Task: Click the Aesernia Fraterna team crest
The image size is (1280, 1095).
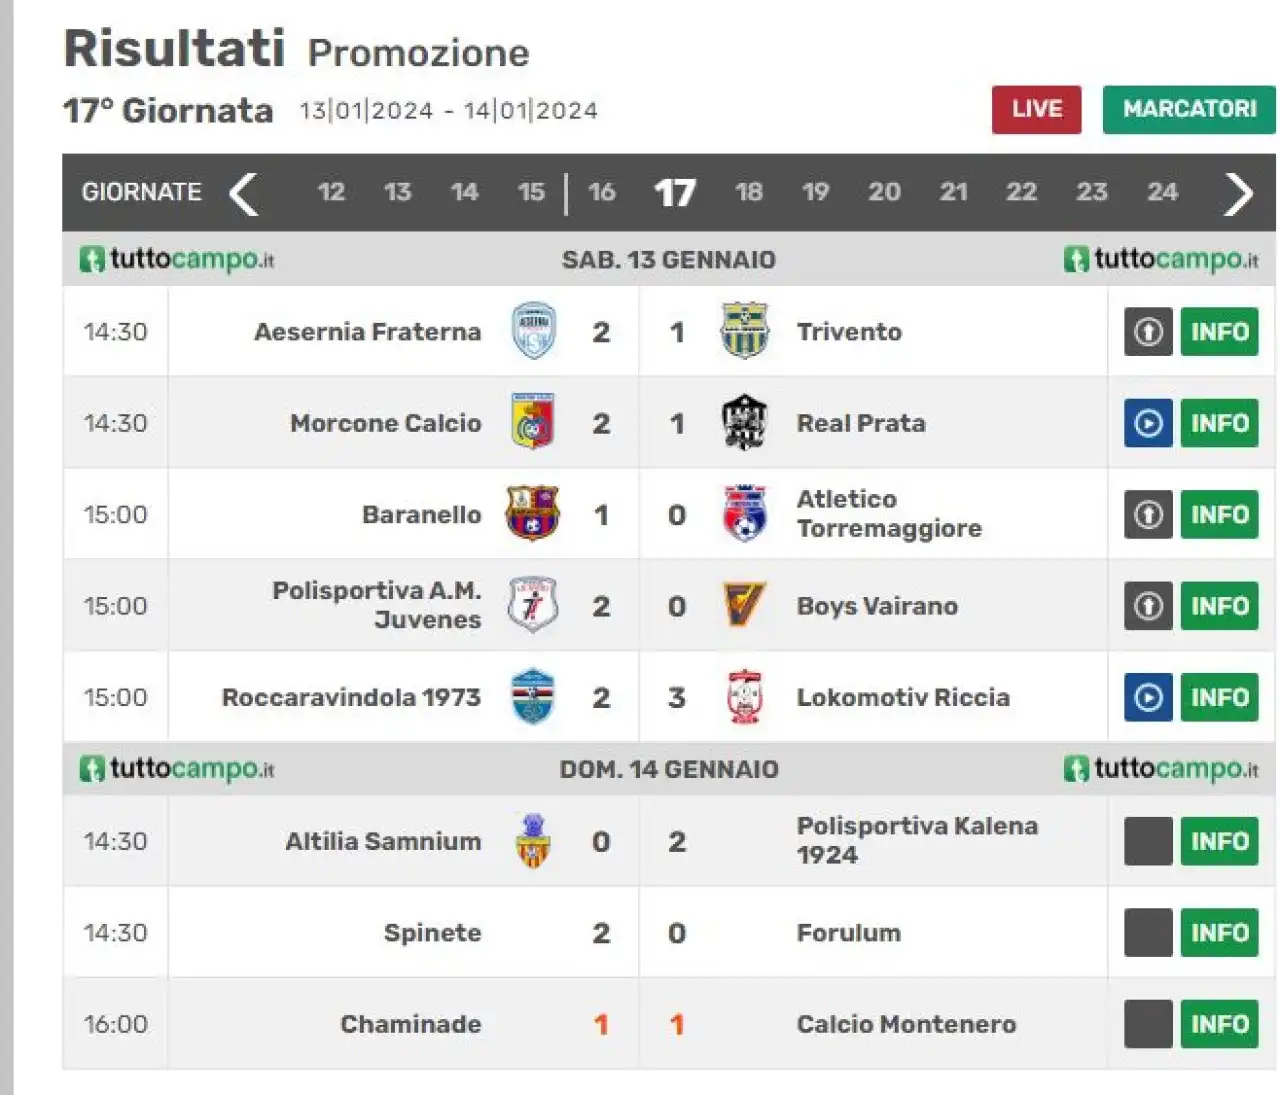Action: [533, 331]
